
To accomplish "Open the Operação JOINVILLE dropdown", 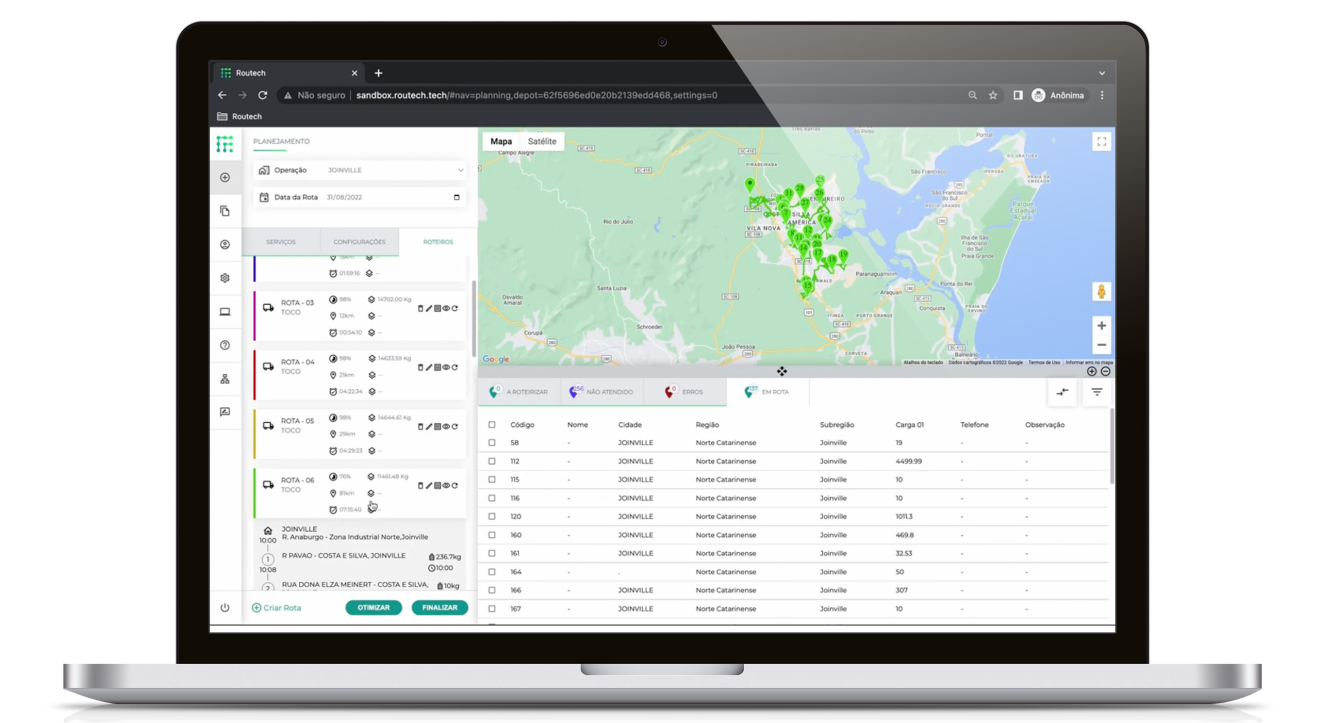I will tap(359, 170).
